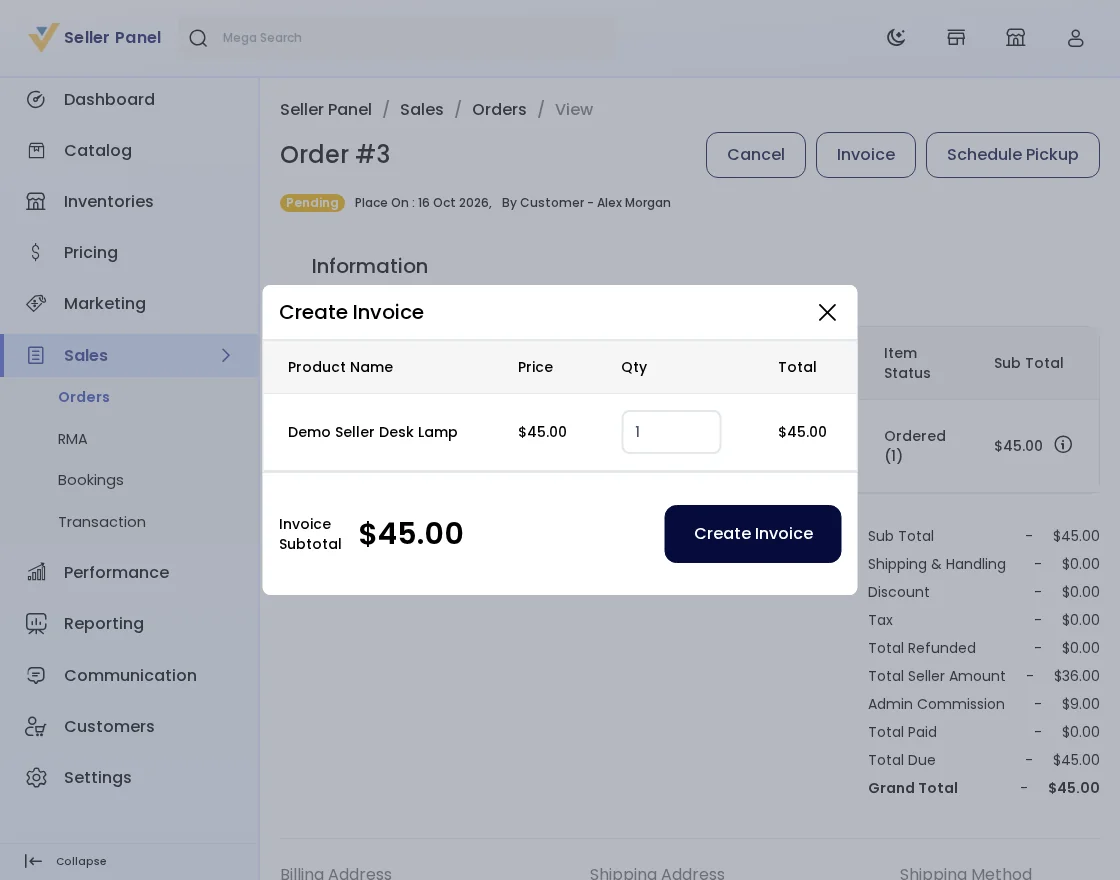Click the Inventories warehouse icon
The image size is (1120, 880).
(36, 201)
